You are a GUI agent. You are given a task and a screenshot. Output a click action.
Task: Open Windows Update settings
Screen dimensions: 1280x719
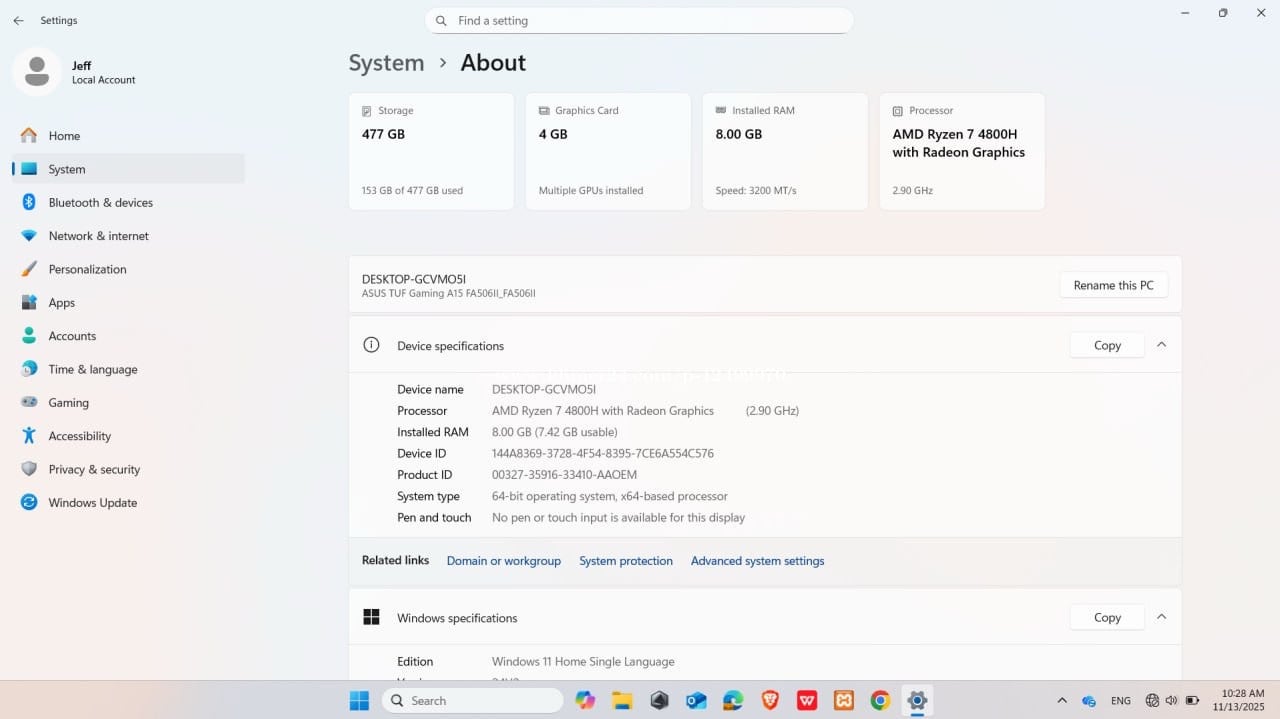click(128, 503)
